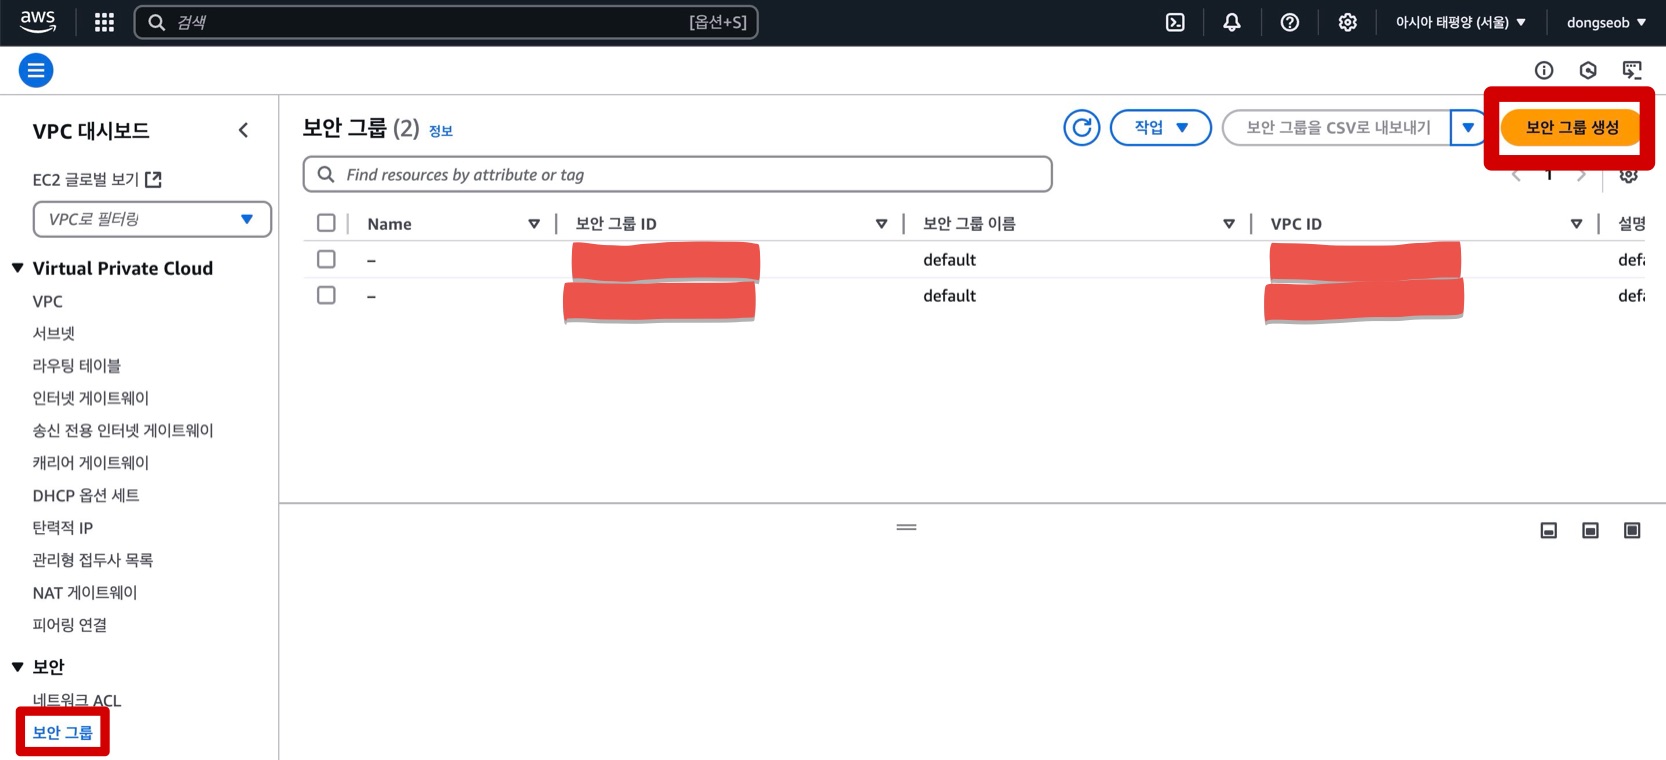
Task: Select 보안 그룹 in the sidebar
Action: click(x=63, y=732)
